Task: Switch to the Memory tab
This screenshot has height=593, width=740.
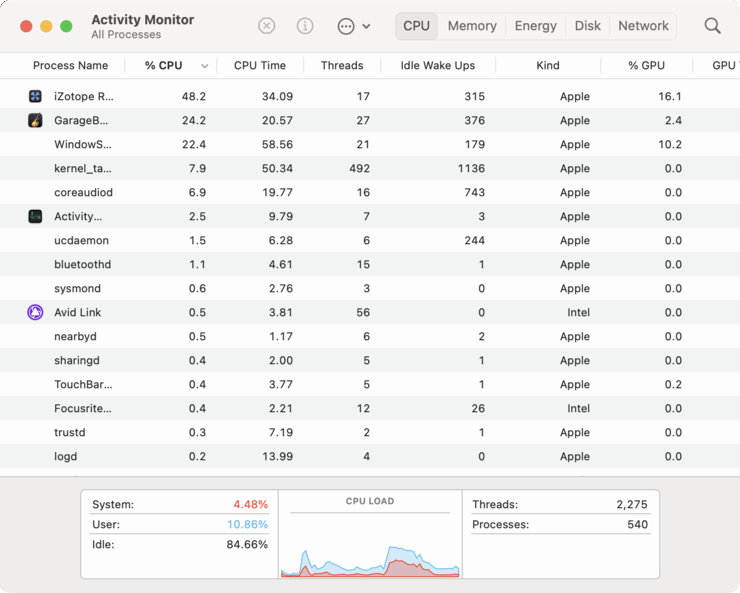Action: point(472,26)
